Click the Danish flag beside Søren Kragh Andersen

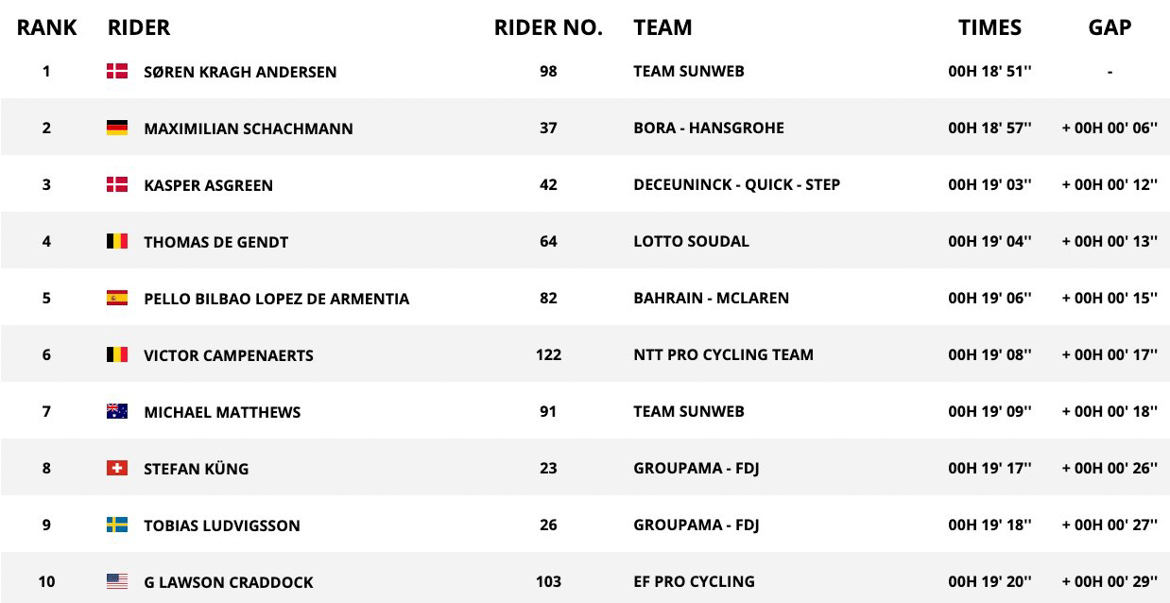click(x=117, y=71)
